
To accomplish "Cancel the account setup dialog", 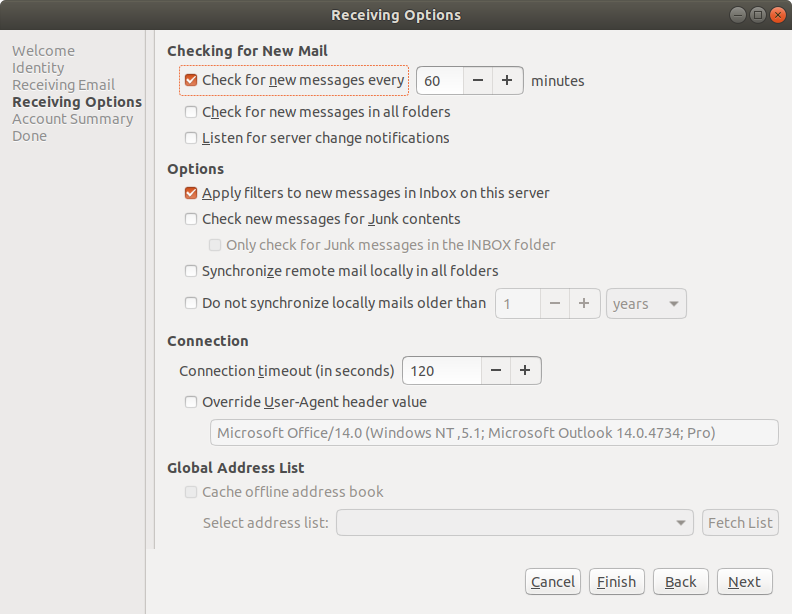I will tap(553, 582).
